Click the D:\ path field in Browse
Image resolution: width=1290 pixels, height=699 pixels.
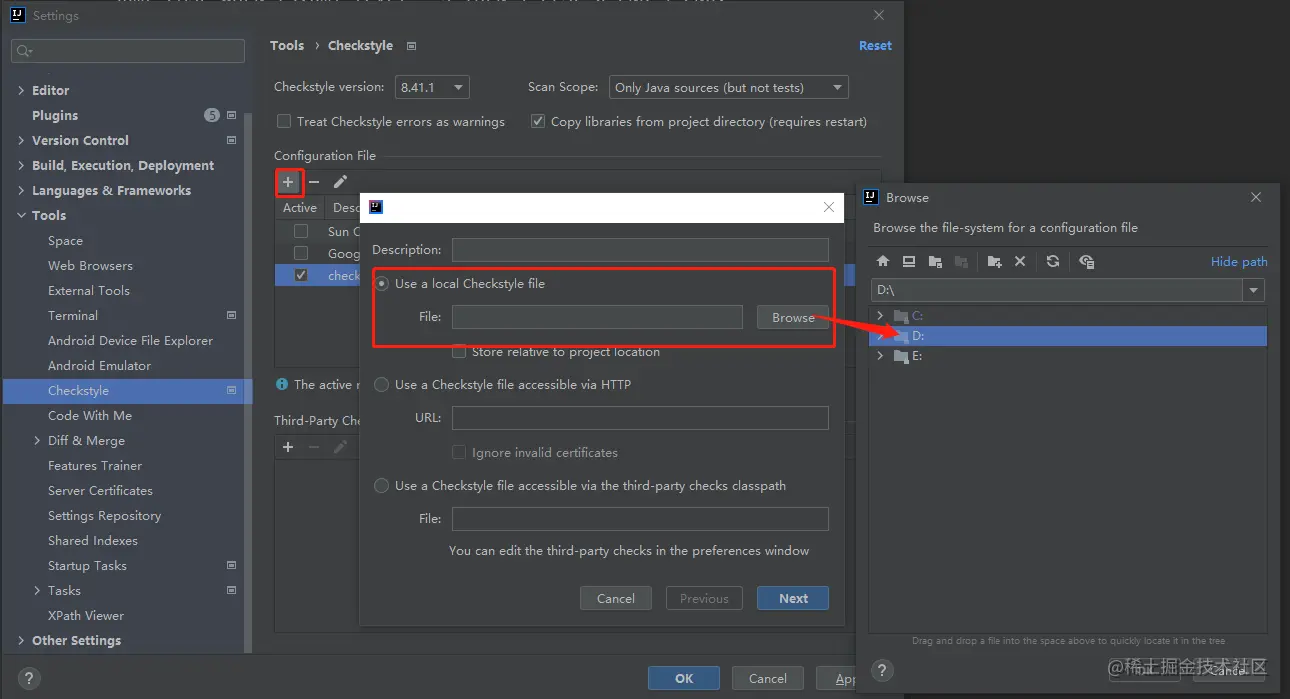point(1057,290)
